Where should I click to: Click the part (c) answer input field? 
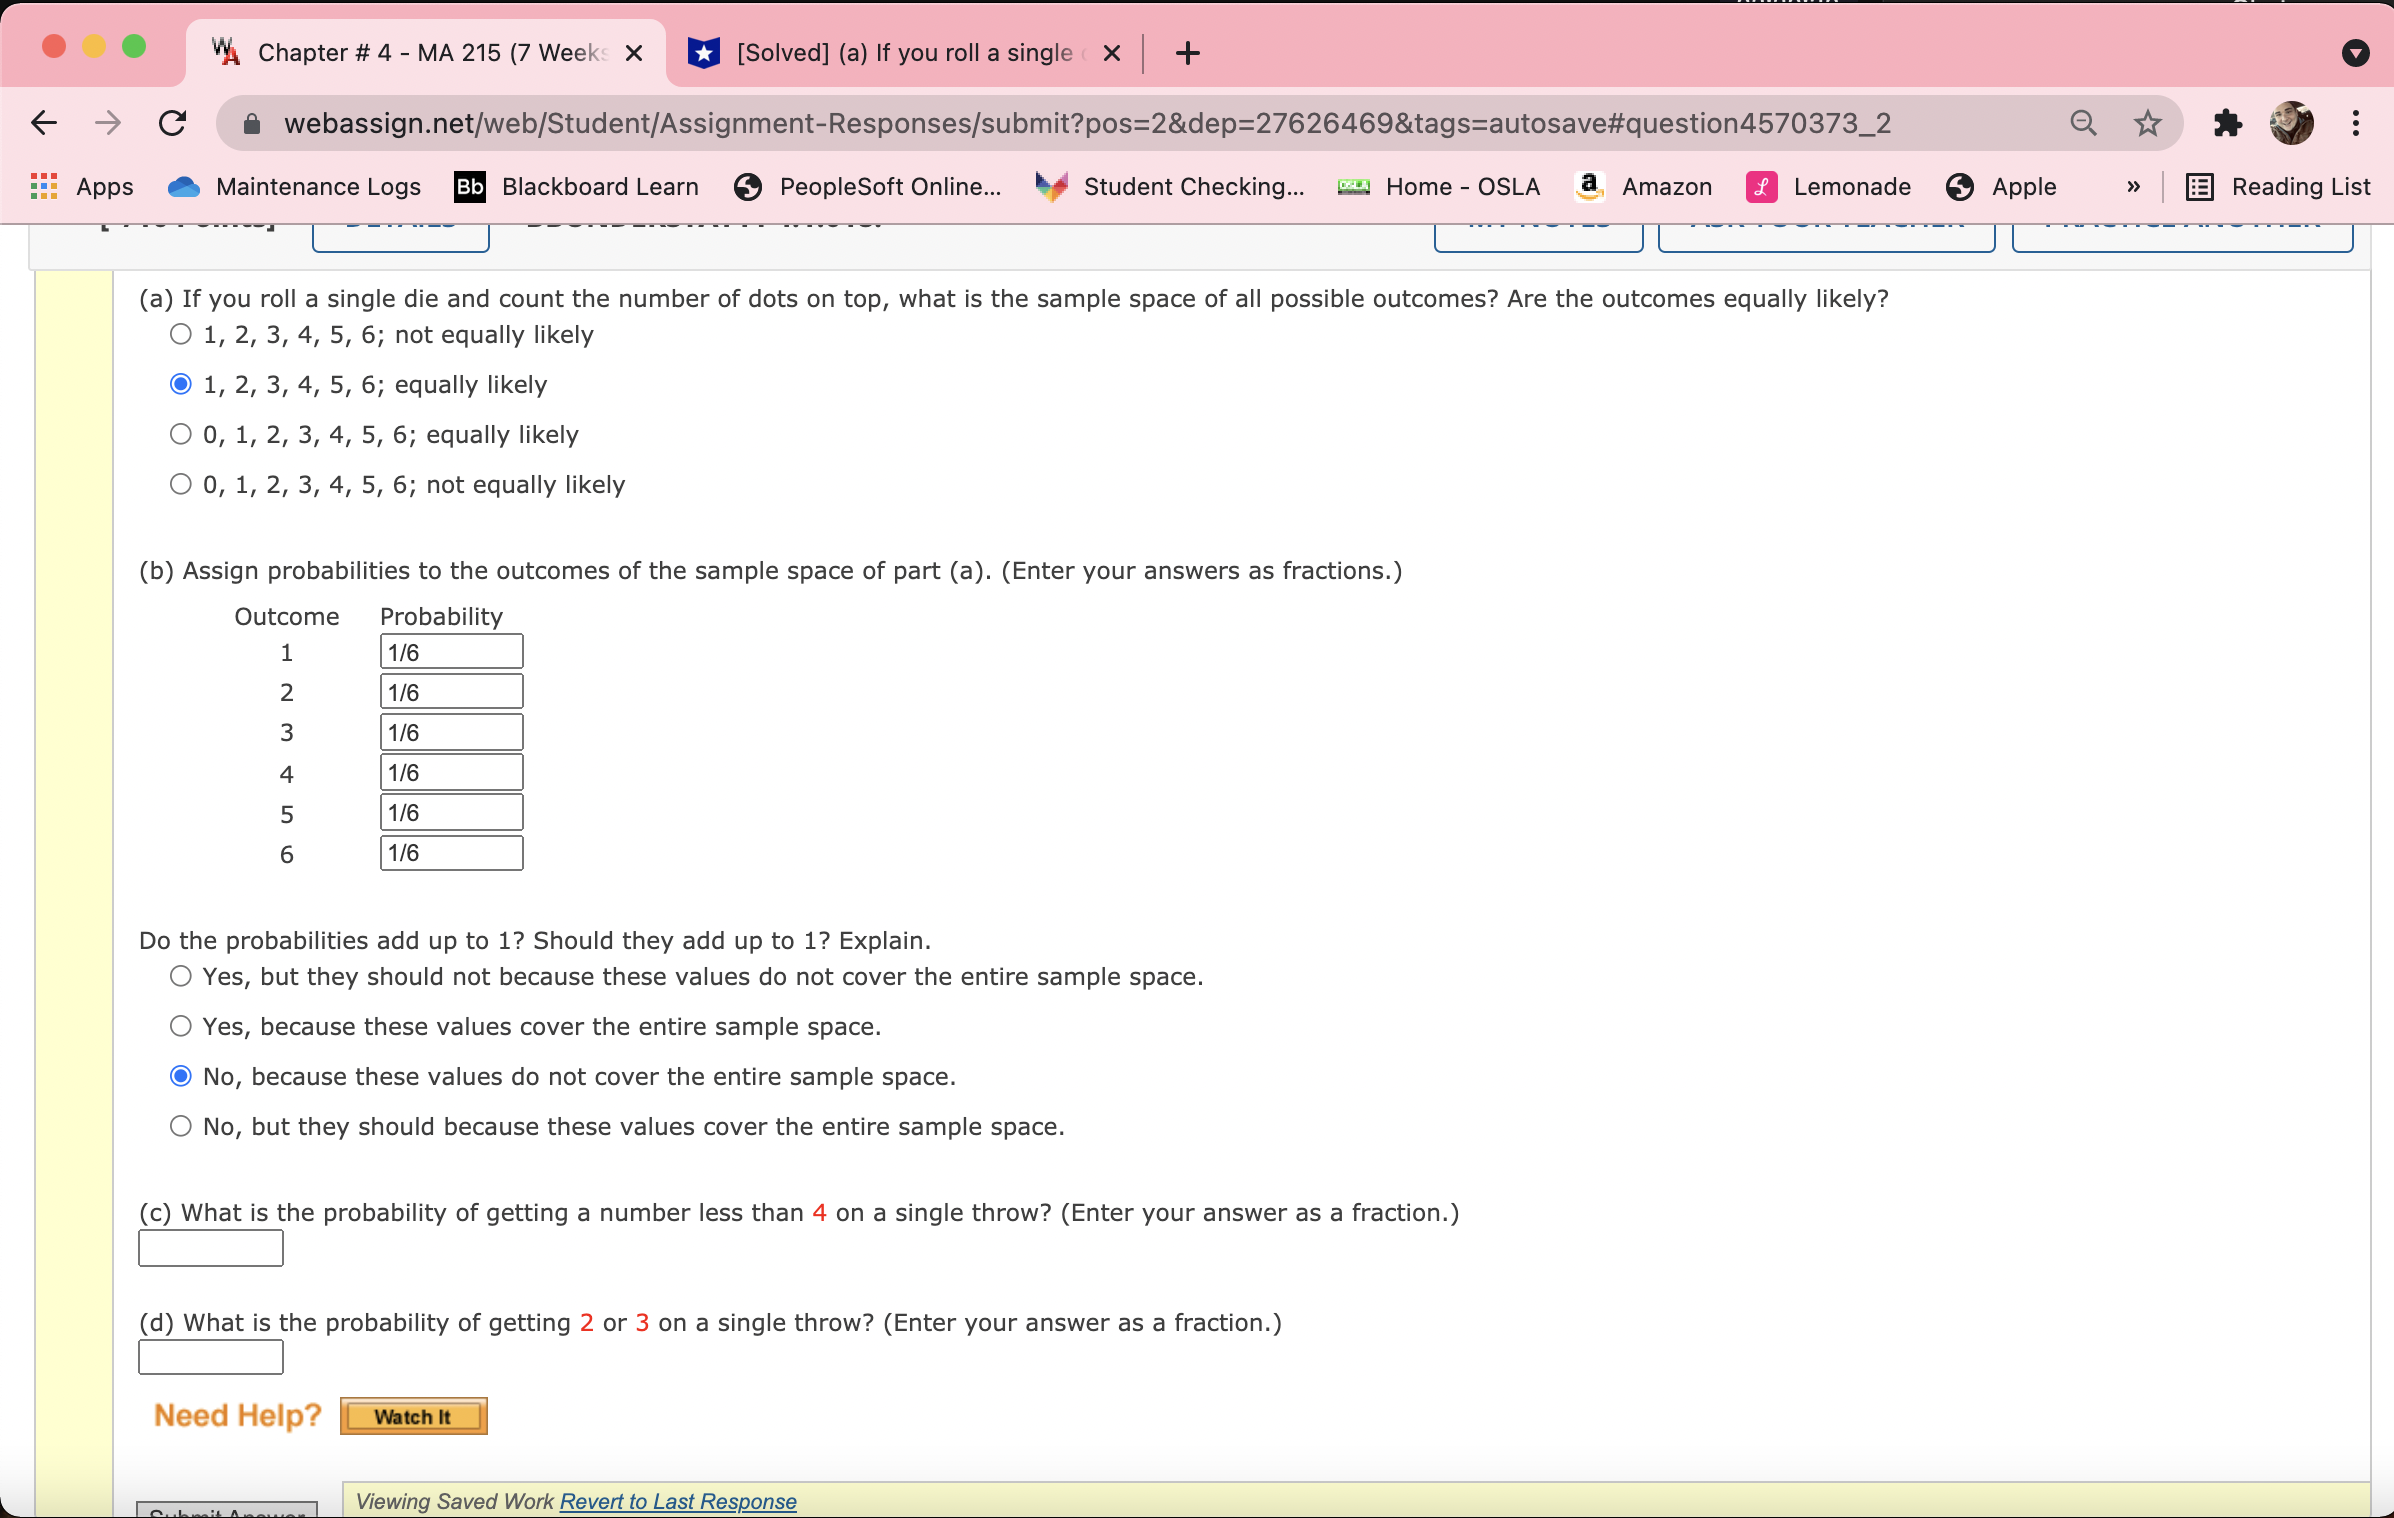(211, 1248)
